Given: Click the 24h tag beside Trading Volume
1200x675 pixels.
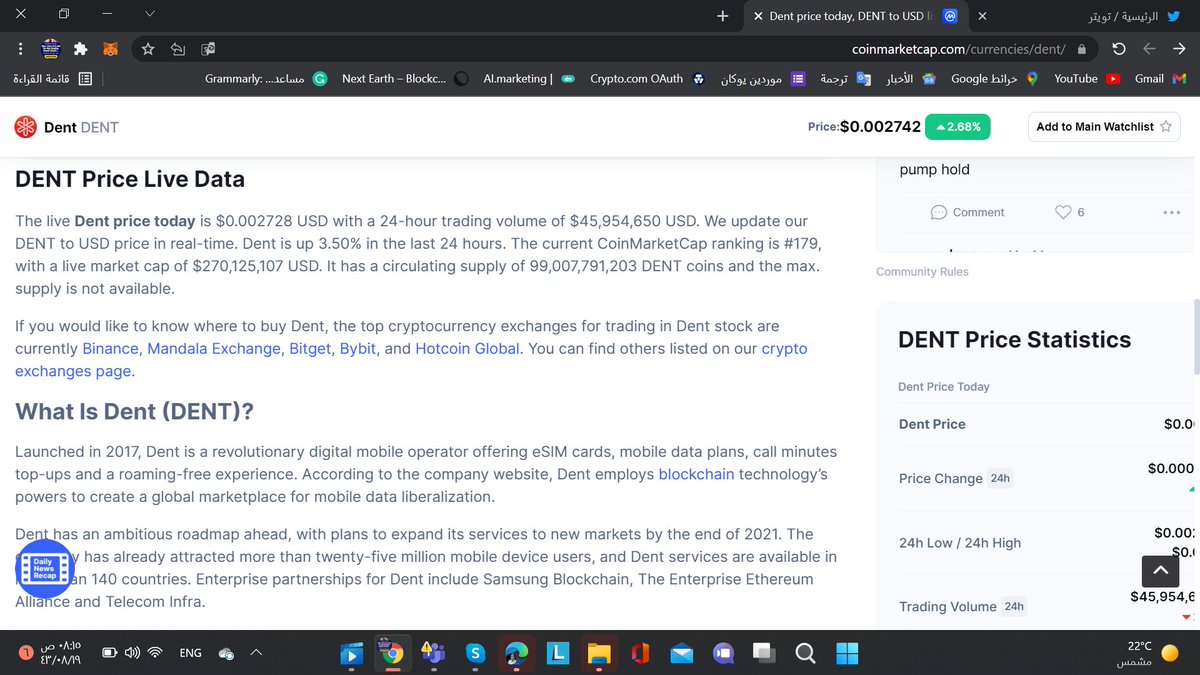Looking at the screenshot, I should point(1014,606).
